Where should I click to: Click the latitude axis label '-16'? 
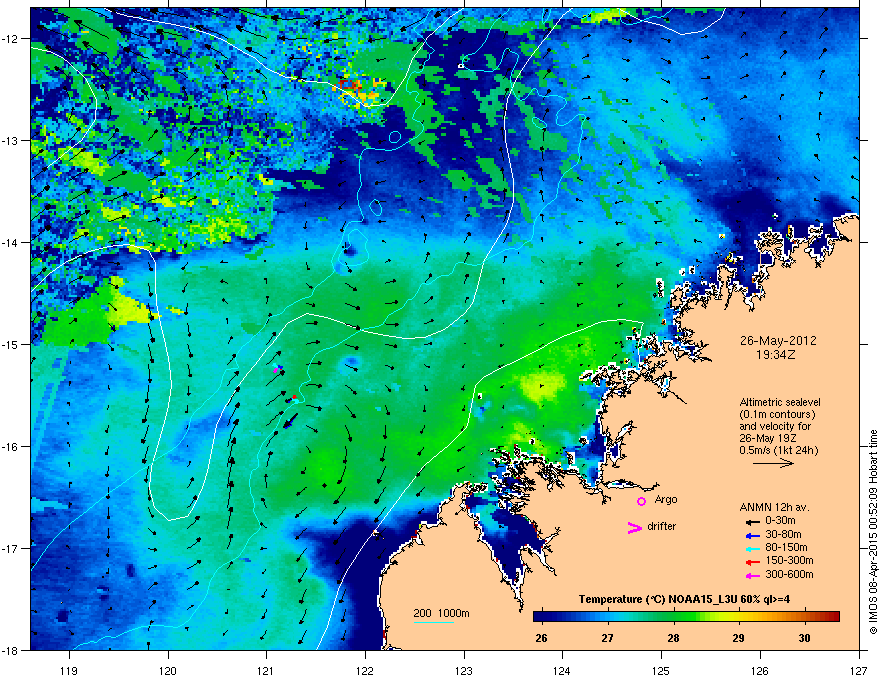(x=11, y=447)
